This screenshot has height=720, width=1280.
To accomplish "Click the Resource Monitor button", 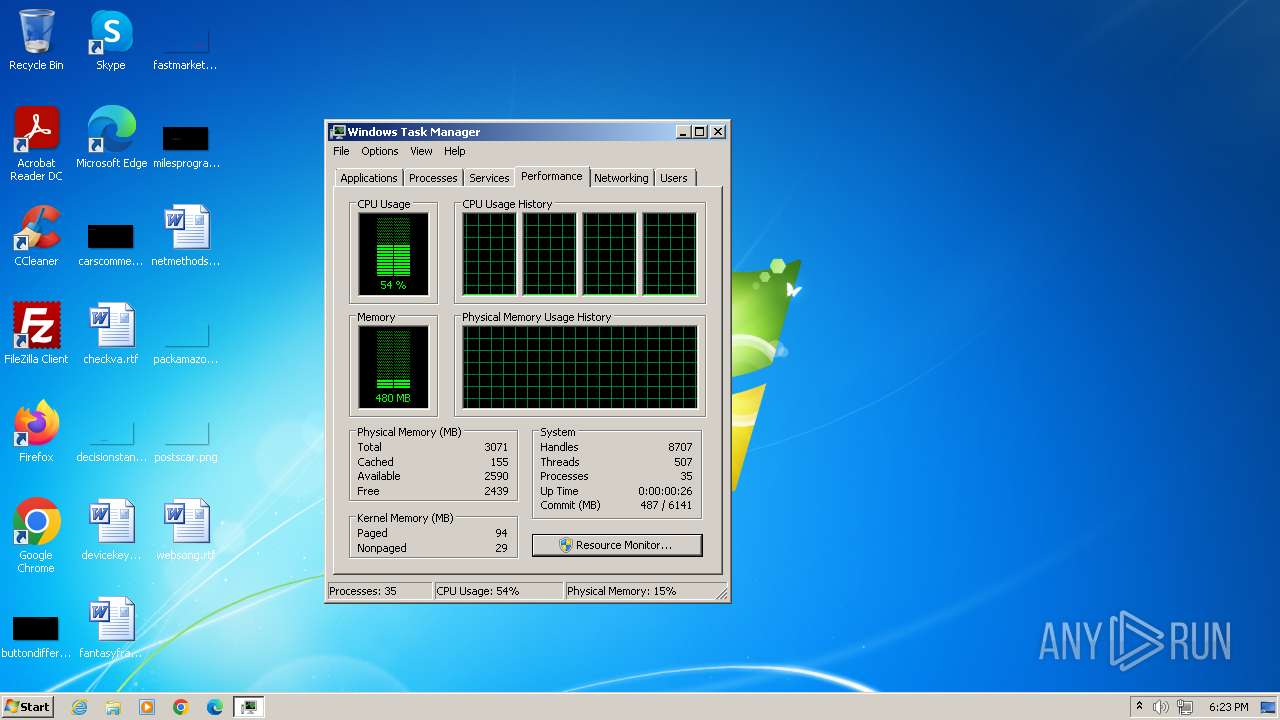I will tap(617, 545).
